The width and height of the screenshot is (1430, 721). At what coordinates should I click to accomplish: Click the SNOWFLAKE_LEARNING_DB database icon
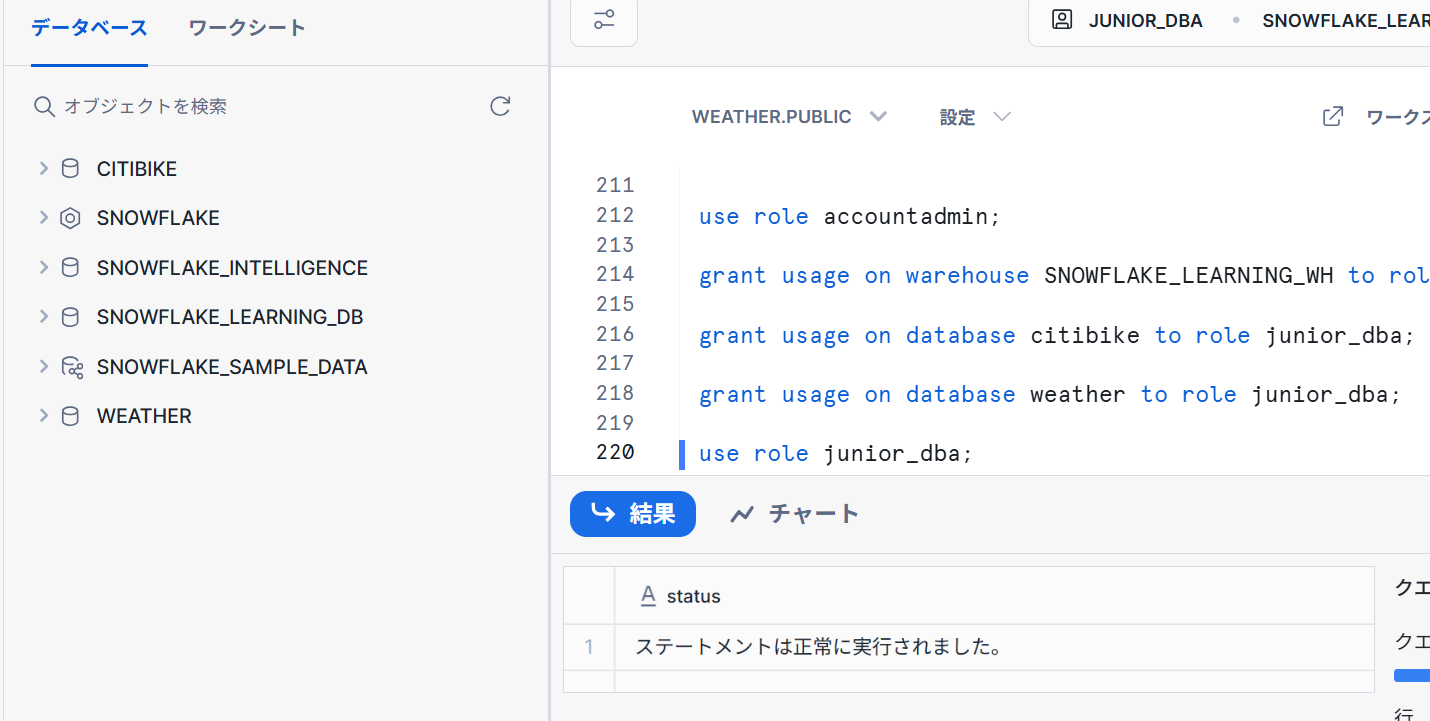pos(70,317)
